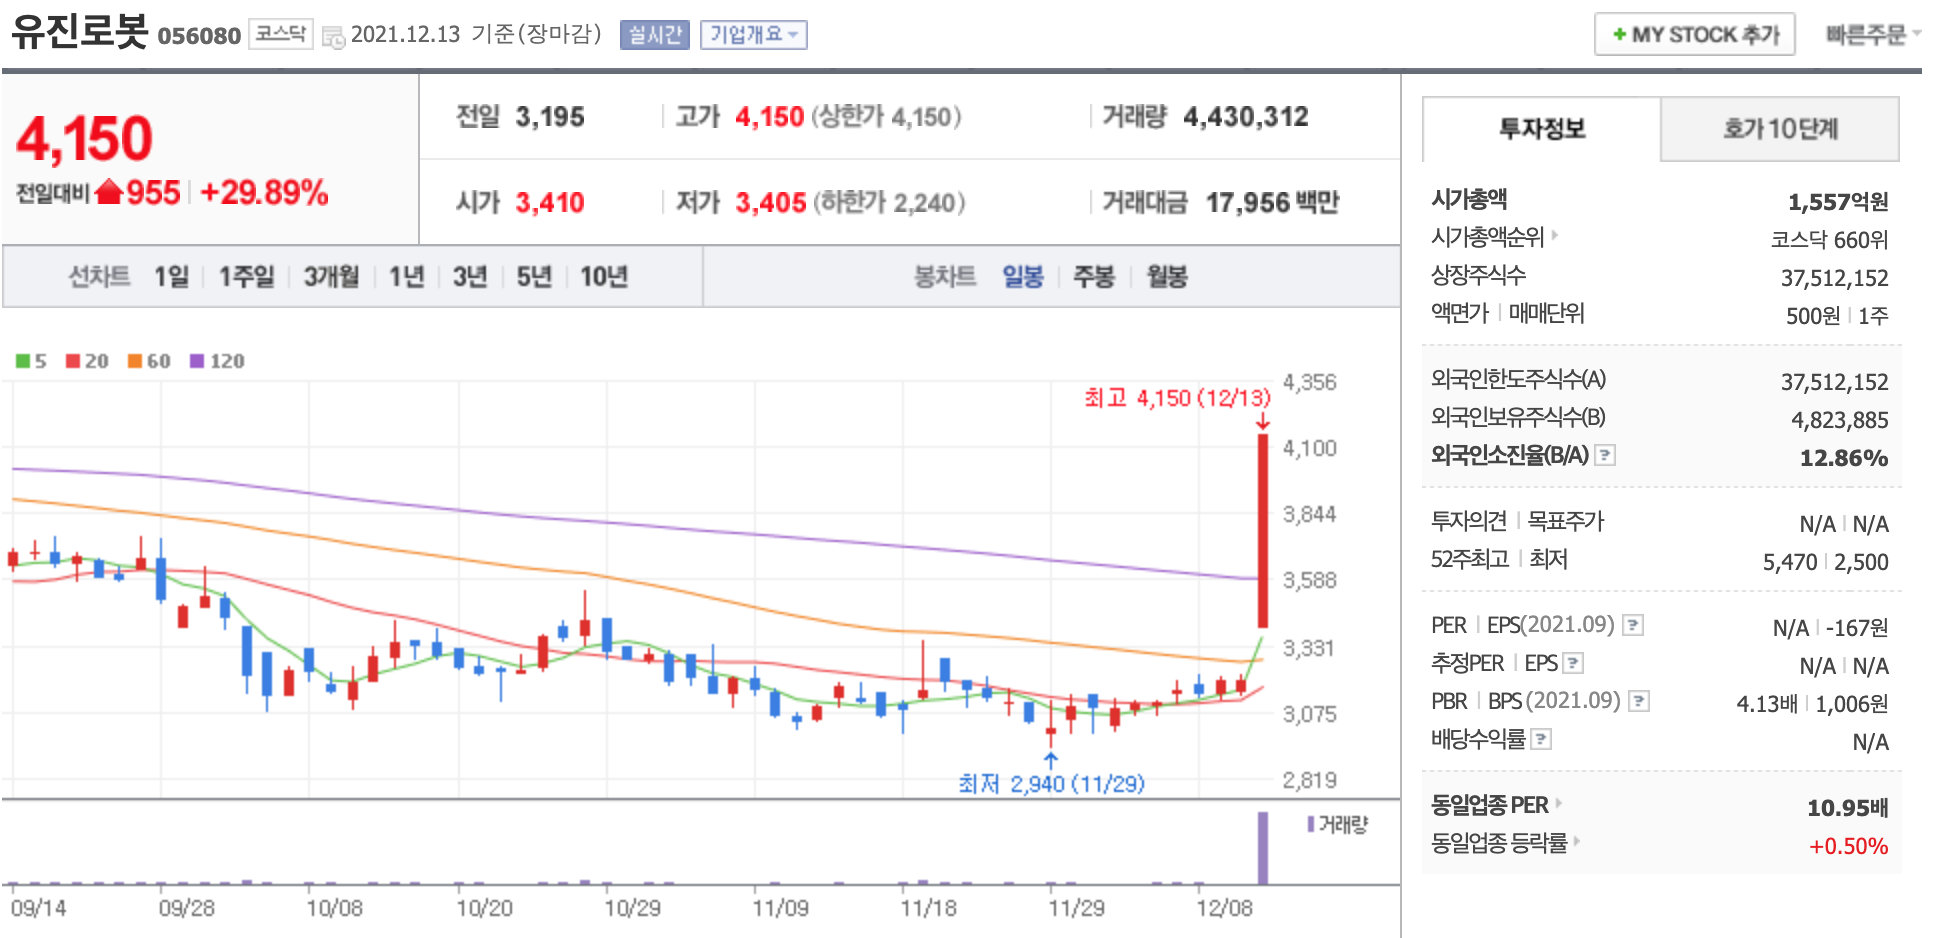The width and height of the screenshot is (1938, 938).
Task: Click the 거래대금 17,956 백만 value
Action: click(x=1272, y=203)
